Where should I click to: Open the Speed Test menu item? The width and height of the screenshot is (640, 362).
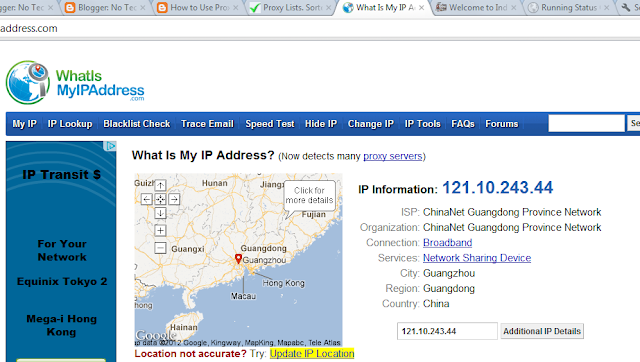tap(270, 124)
